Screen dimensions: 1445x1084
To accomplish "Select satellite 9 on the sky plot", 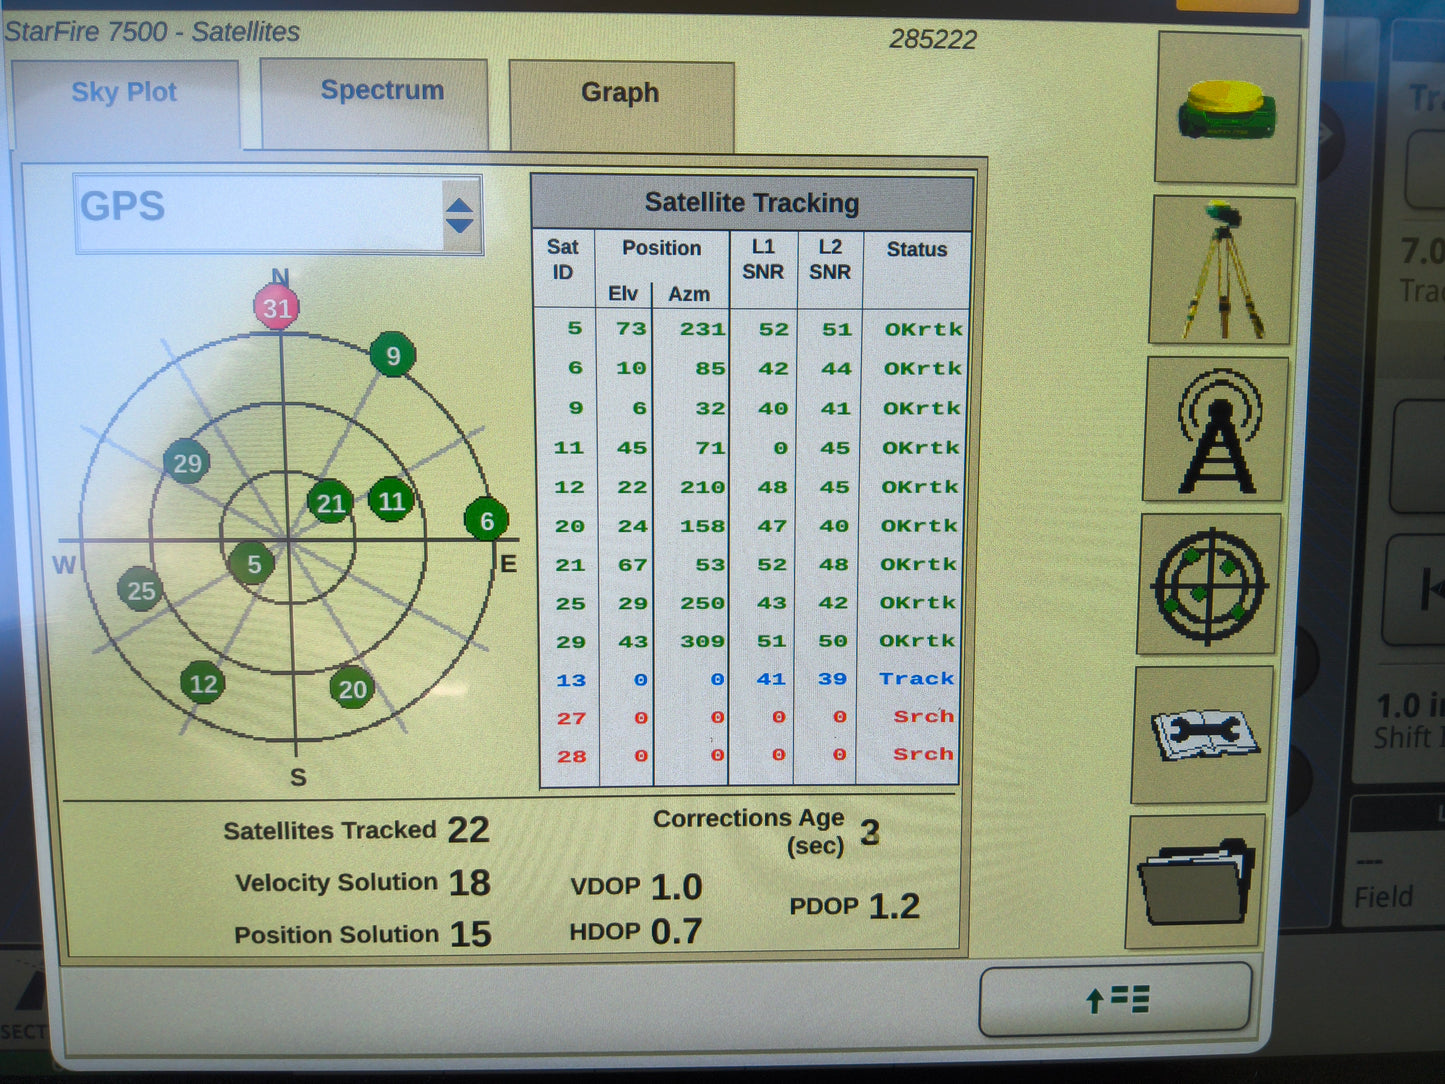I will point(393,355).
